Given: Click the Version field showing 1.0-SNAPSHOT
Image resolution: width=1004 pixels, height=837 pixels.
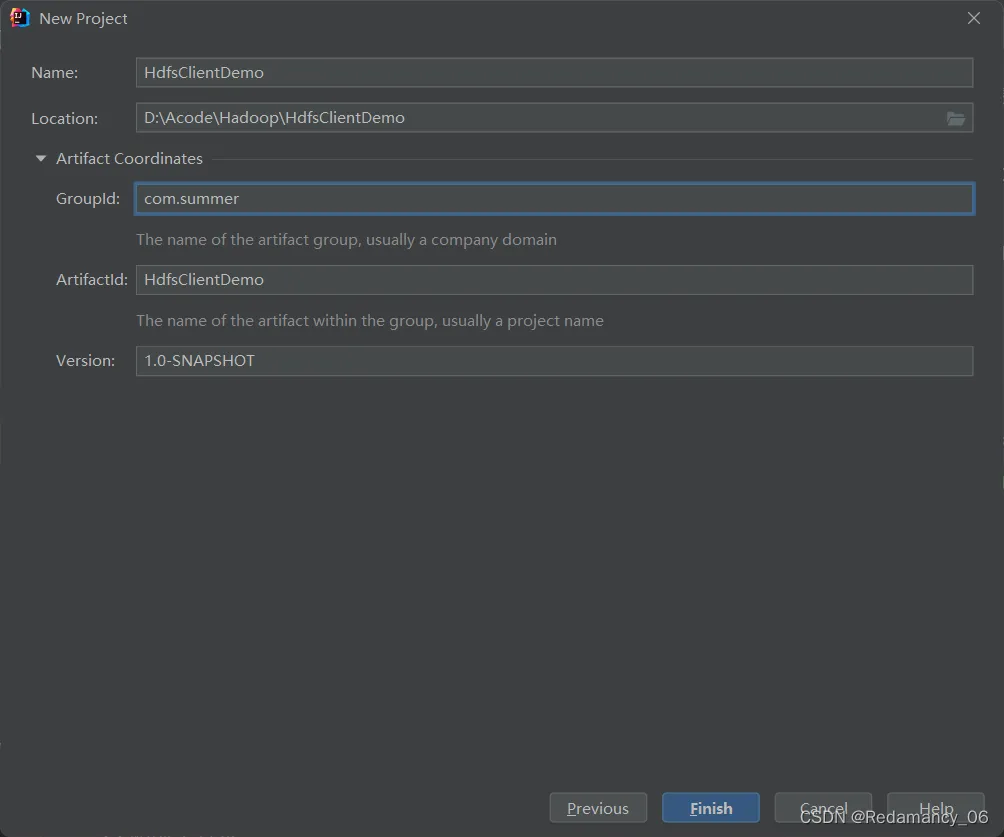Looking at the screenshot, I should 553,361.
